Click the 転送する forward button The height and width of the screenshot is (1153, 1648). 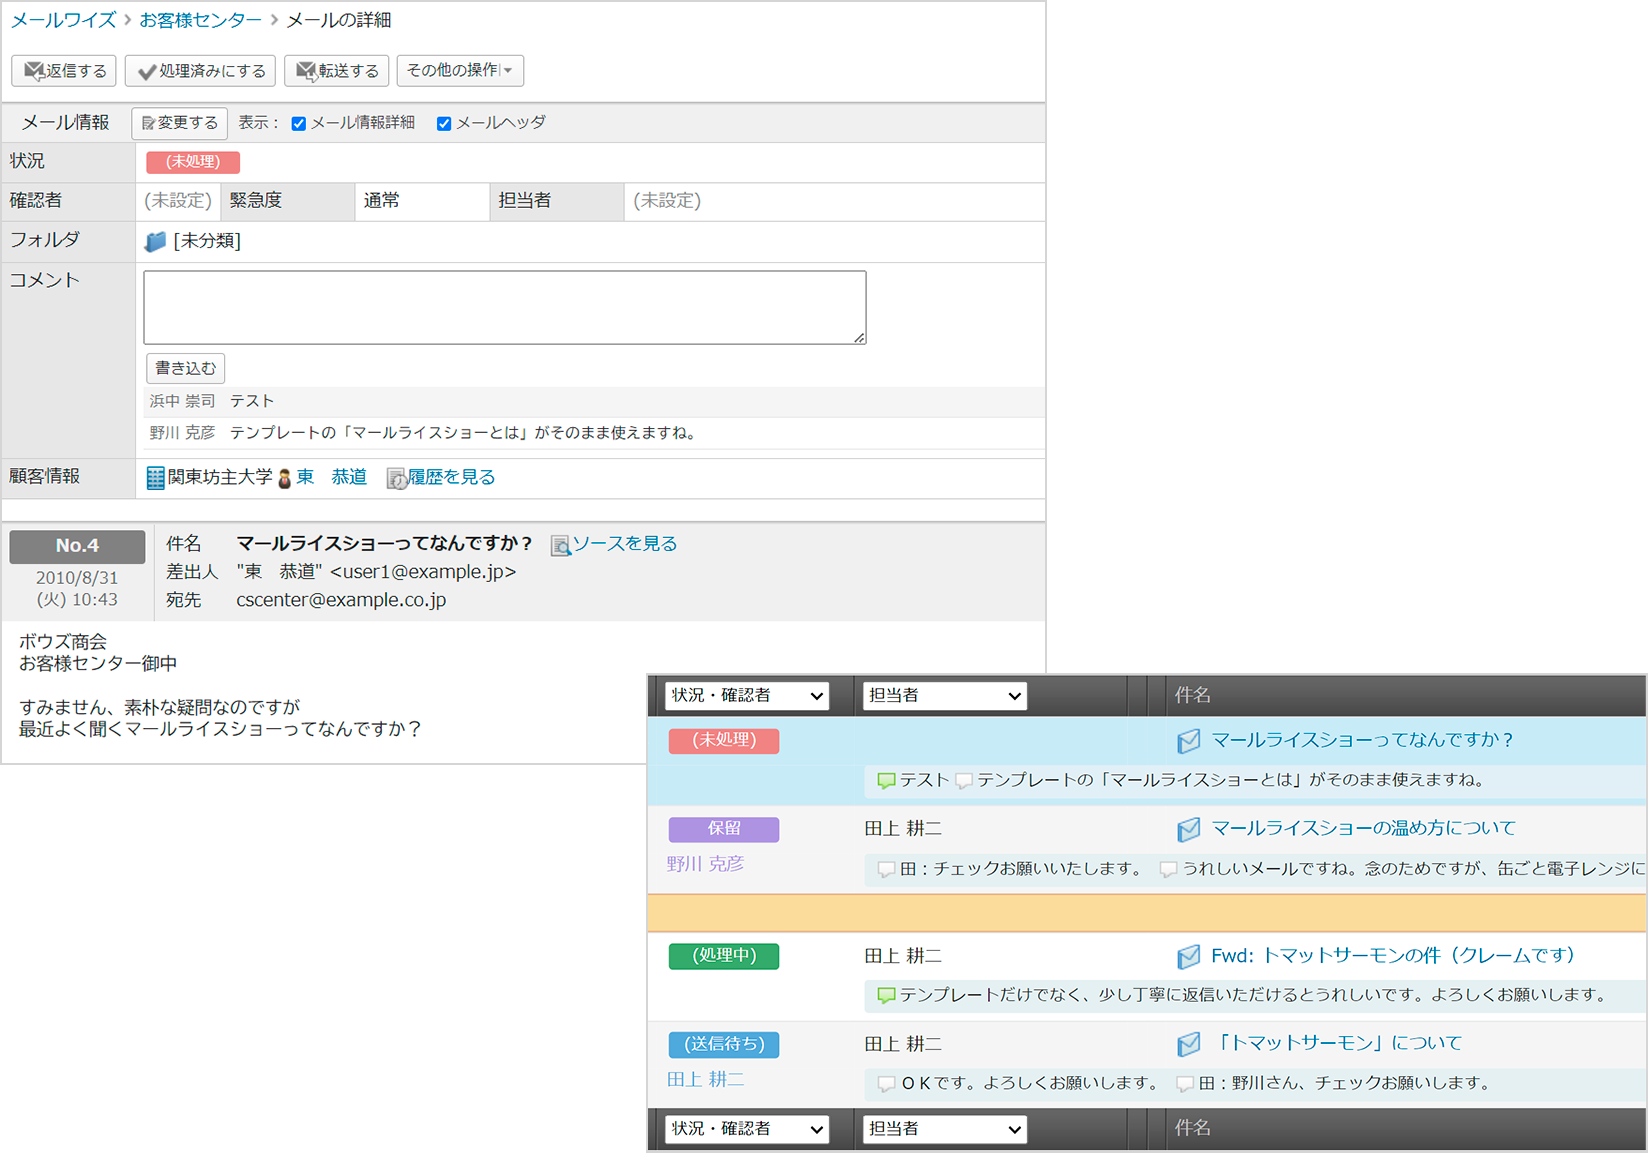[337, 71]
